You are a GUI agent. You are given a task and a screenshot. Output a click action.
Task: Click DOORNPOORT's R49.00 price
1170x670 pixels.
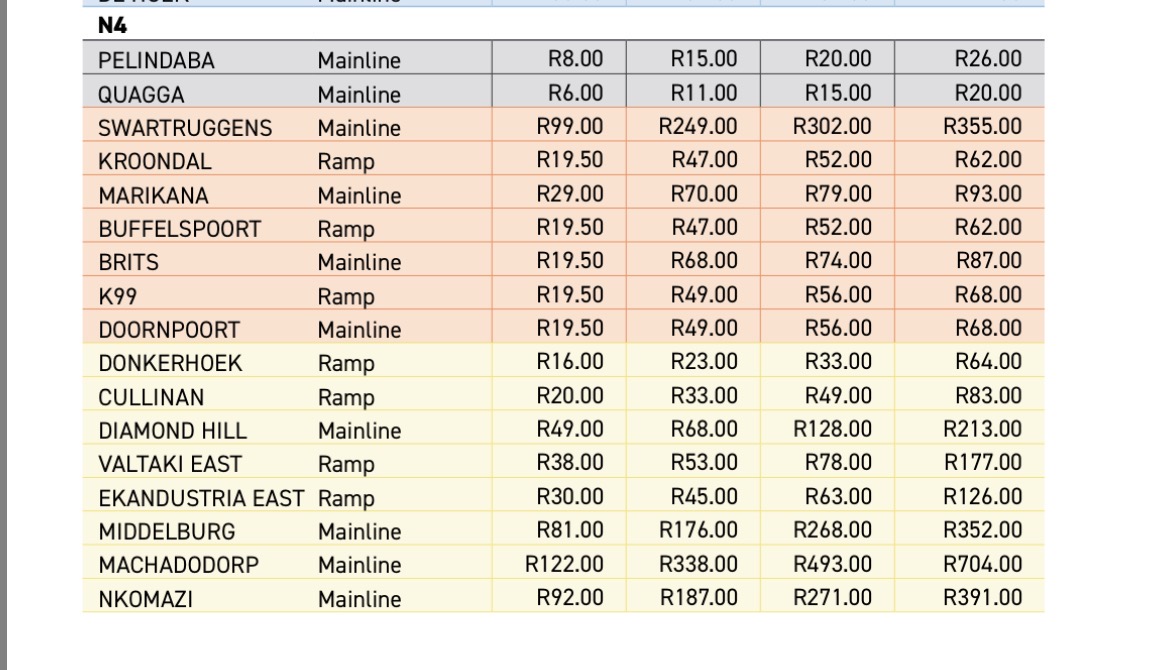(704, 328)
